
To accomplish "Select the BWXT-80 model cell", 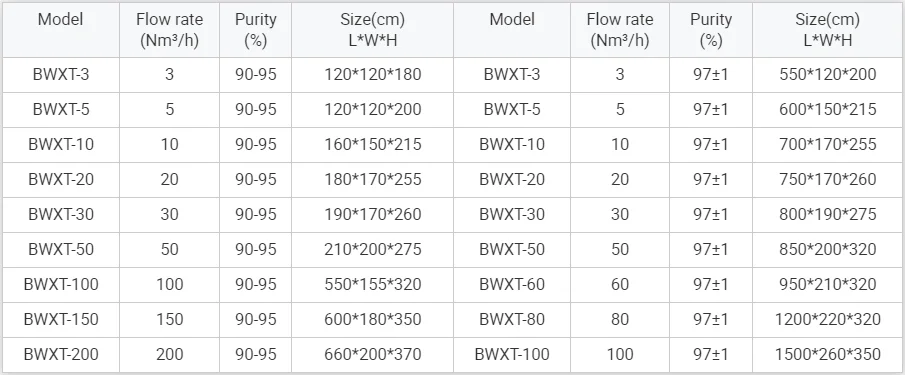I will [511, 319].
